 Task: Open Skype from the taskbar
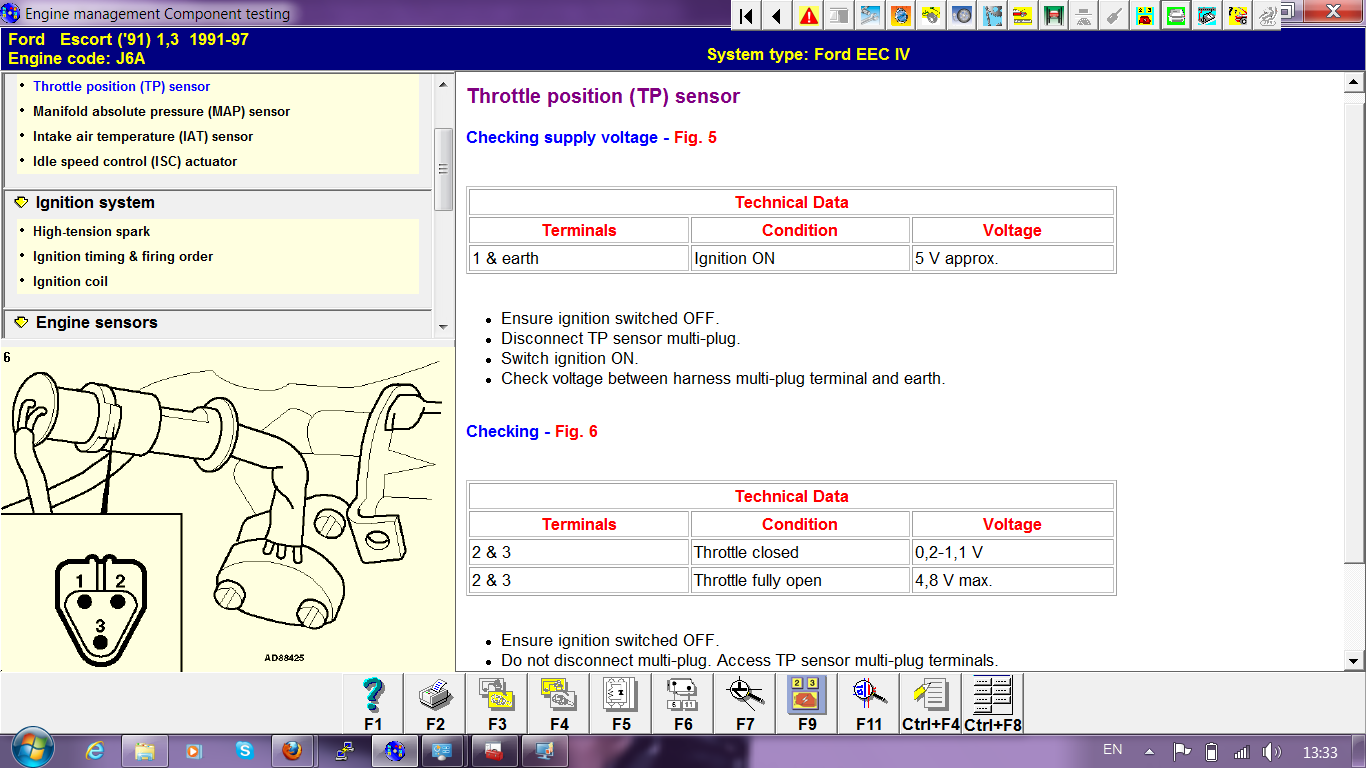244,750
